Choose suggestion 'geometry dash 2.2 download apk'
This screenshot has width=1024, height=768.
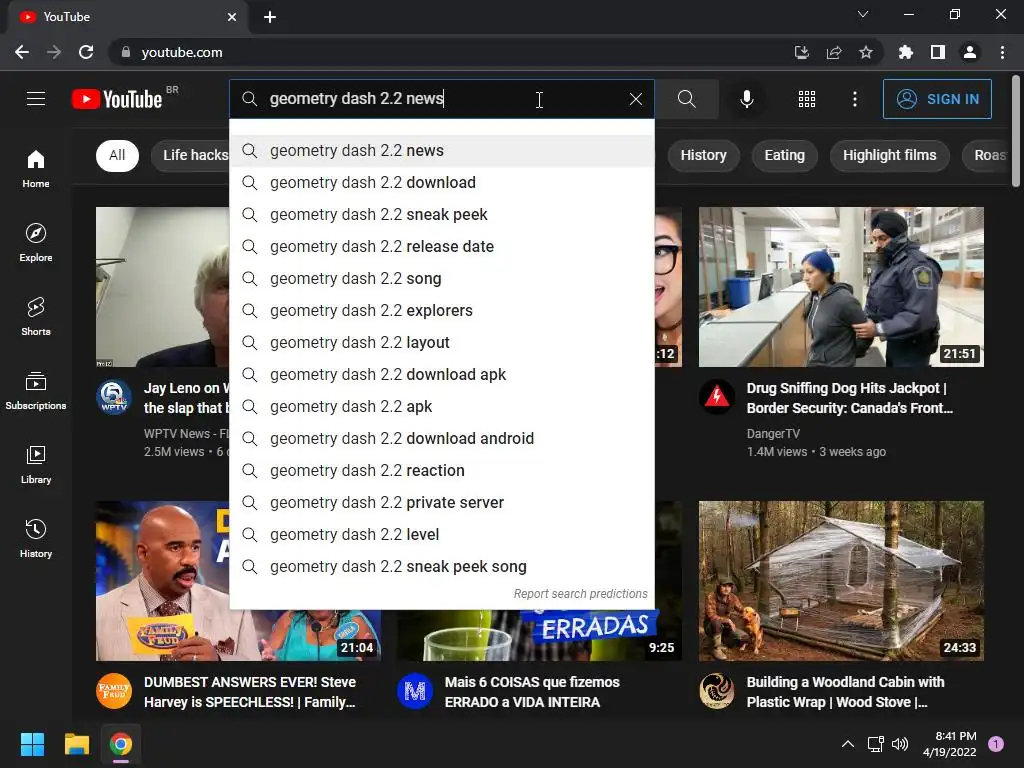442,375
